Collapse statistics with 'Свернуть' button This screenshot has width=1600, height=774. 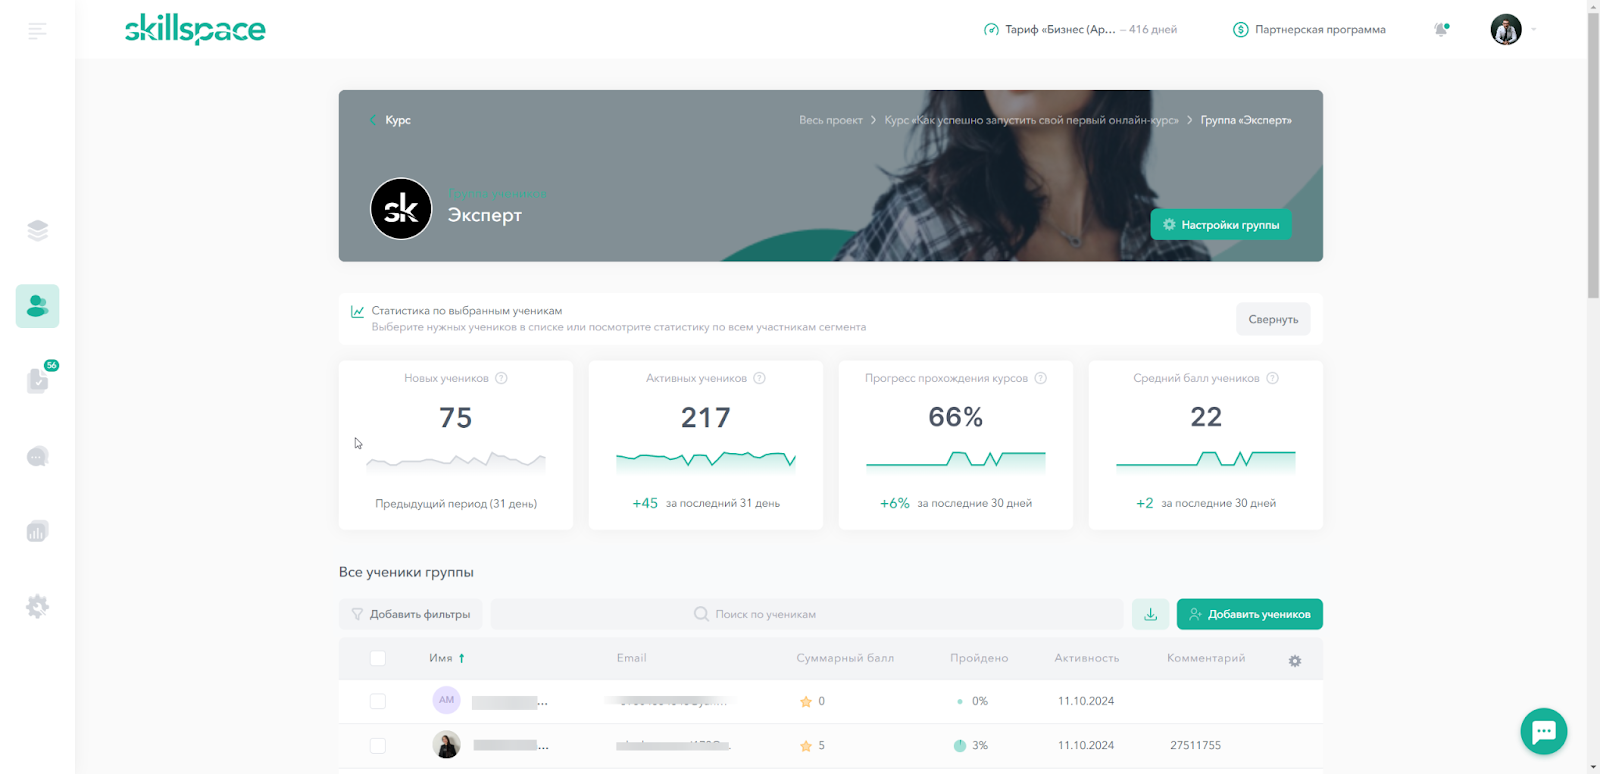point(1273,319)
